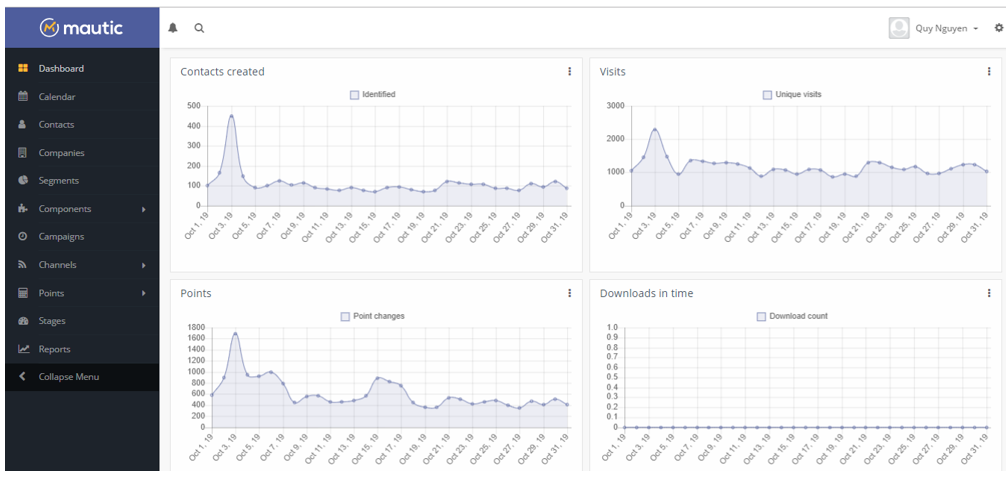Go to Contacts menu item
The image size is (1008, 479).
pos(56,125)
